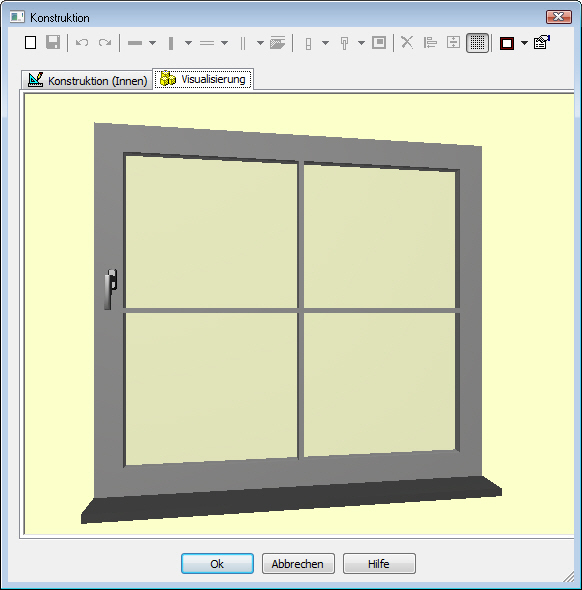Image resolution: width=582 pixels, height=590 pixels.
Task: Click the frame-in-frame sash icon
Action: pos(379,43)
